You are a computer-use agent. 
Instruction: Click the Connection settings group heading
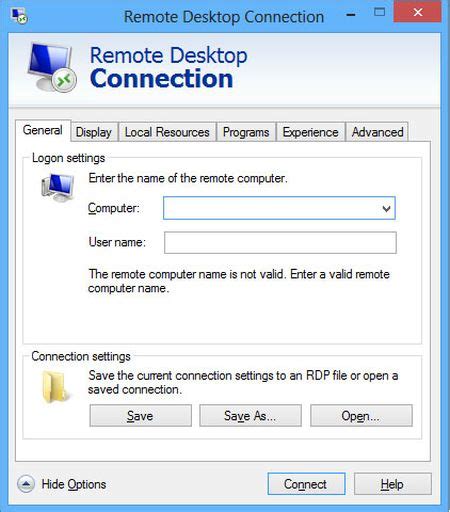pyautogui.click(x=81, y=356)
